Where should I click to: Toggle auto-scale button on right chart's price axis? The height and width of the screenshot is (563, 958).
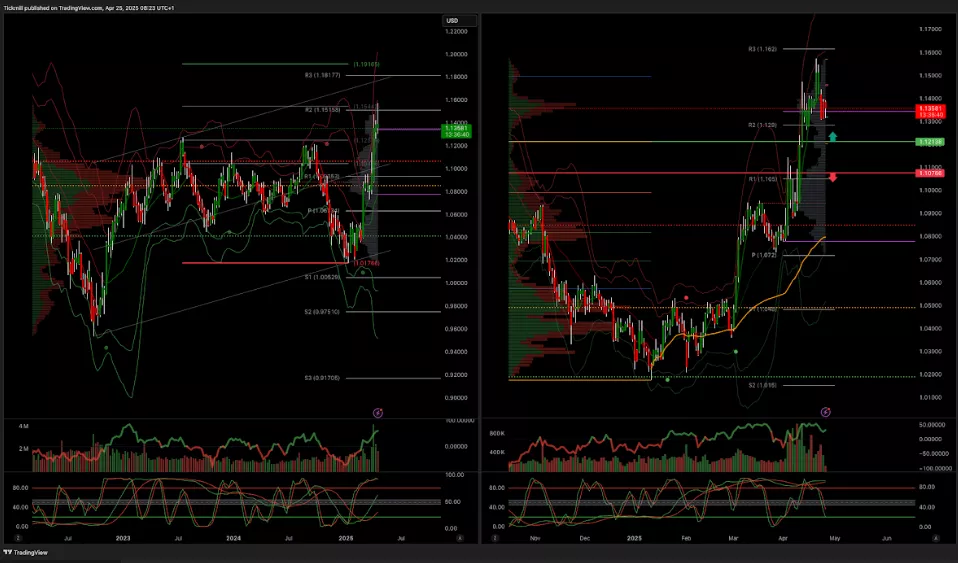(x=937, y=538)
